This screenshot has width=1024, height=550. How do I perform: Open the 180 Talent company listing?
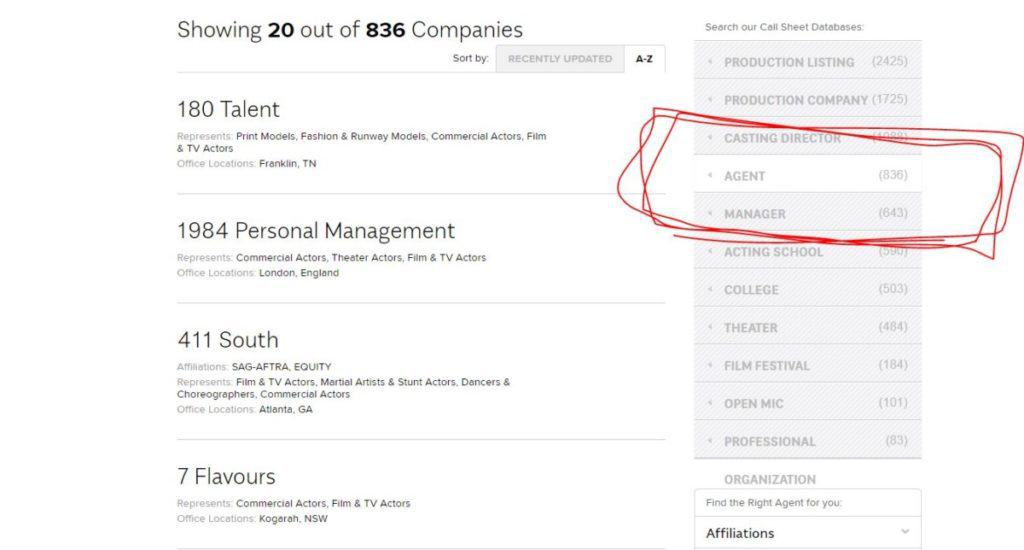tap(228, 109)
